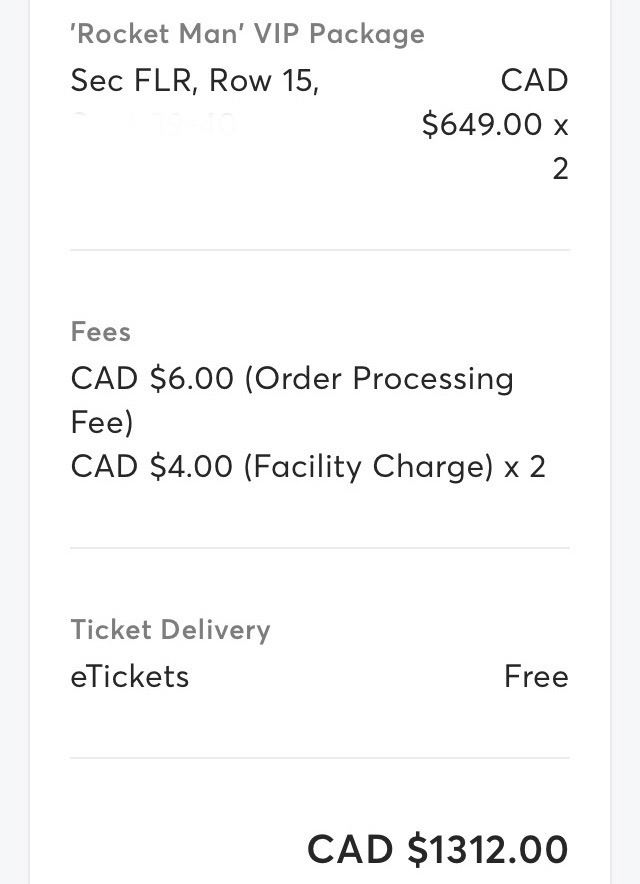Select the CAD $1312.00 order total
The height and width of the screenshot is (884, 640).
pos(437,850)
